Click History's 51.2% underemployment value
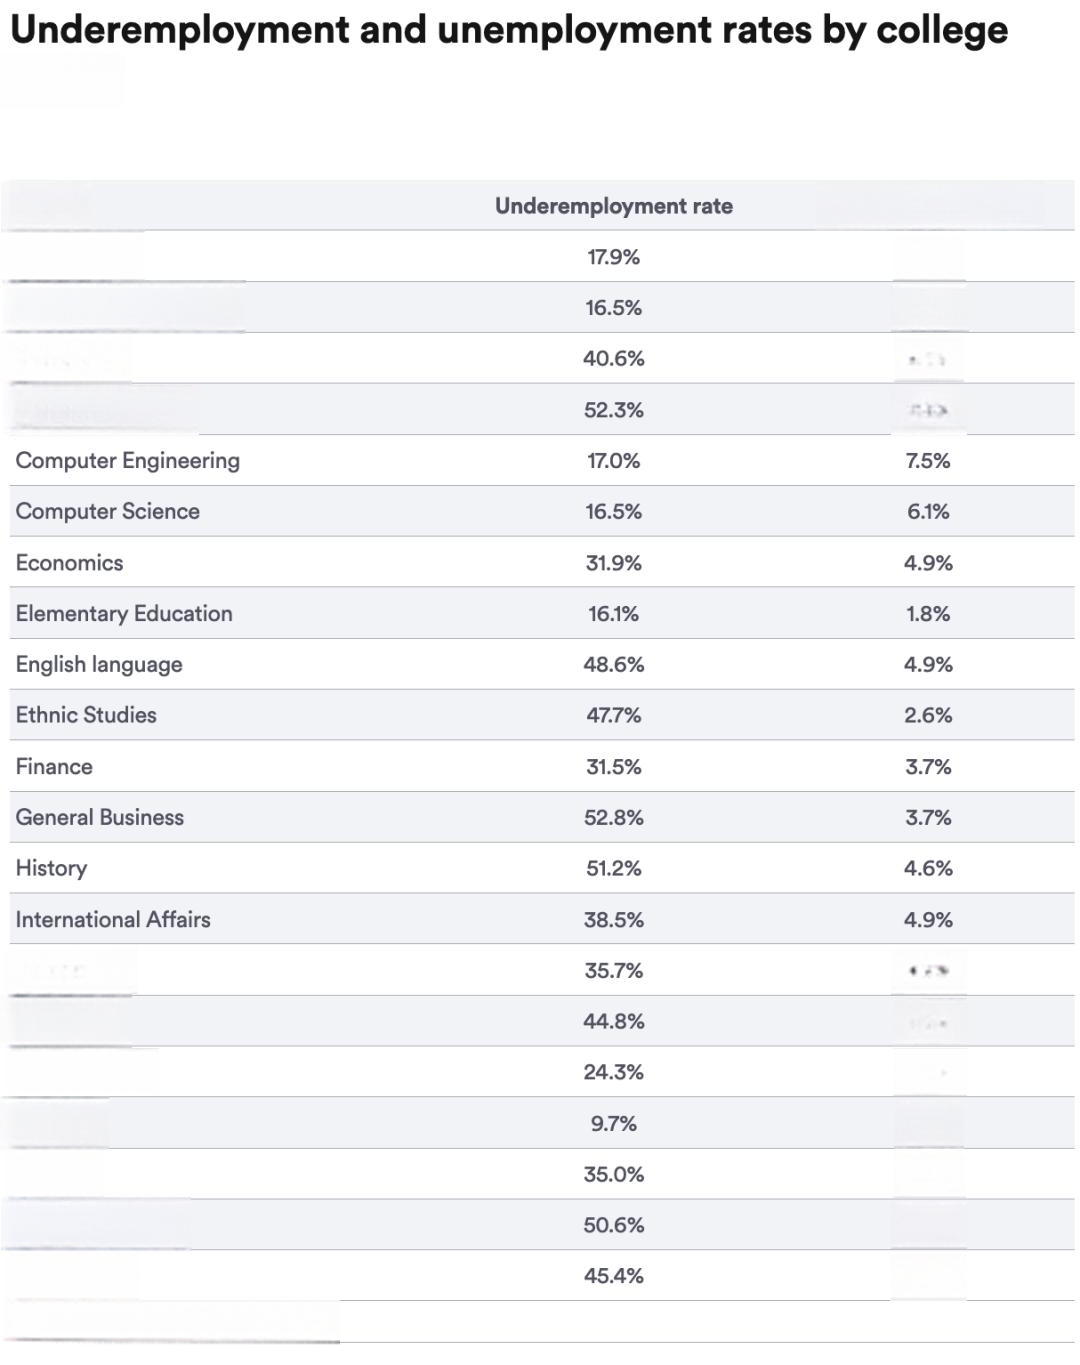Viewport: 1080px width, 1365px height. (x=614, y=868)
